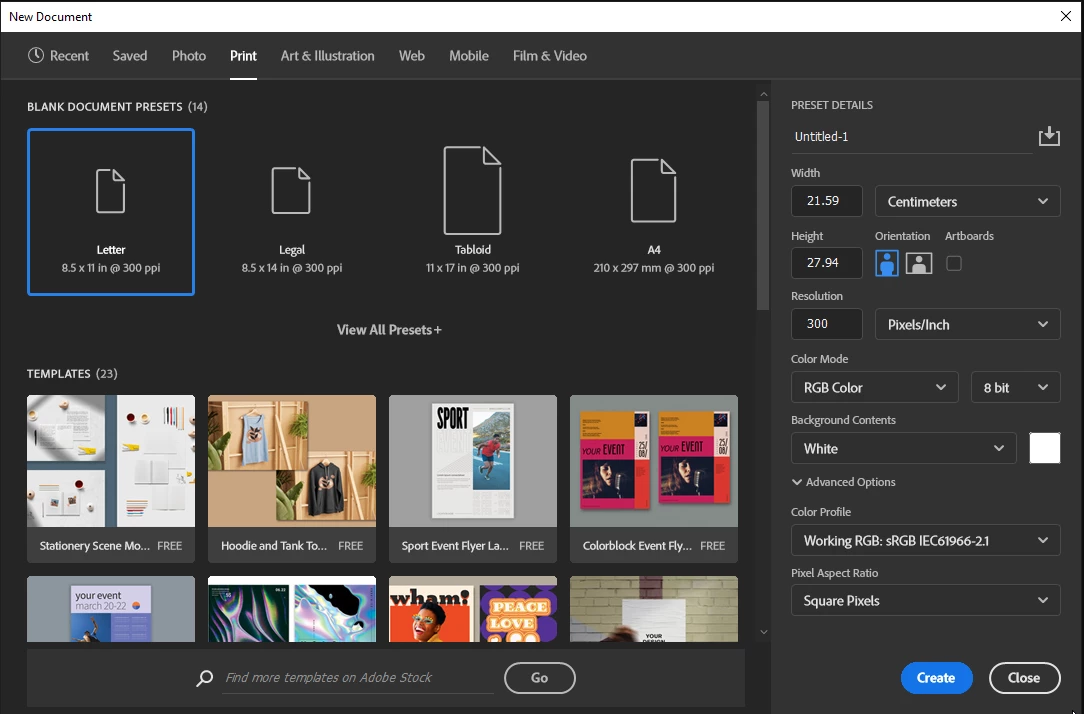Click the Find more templates search field

359,678
